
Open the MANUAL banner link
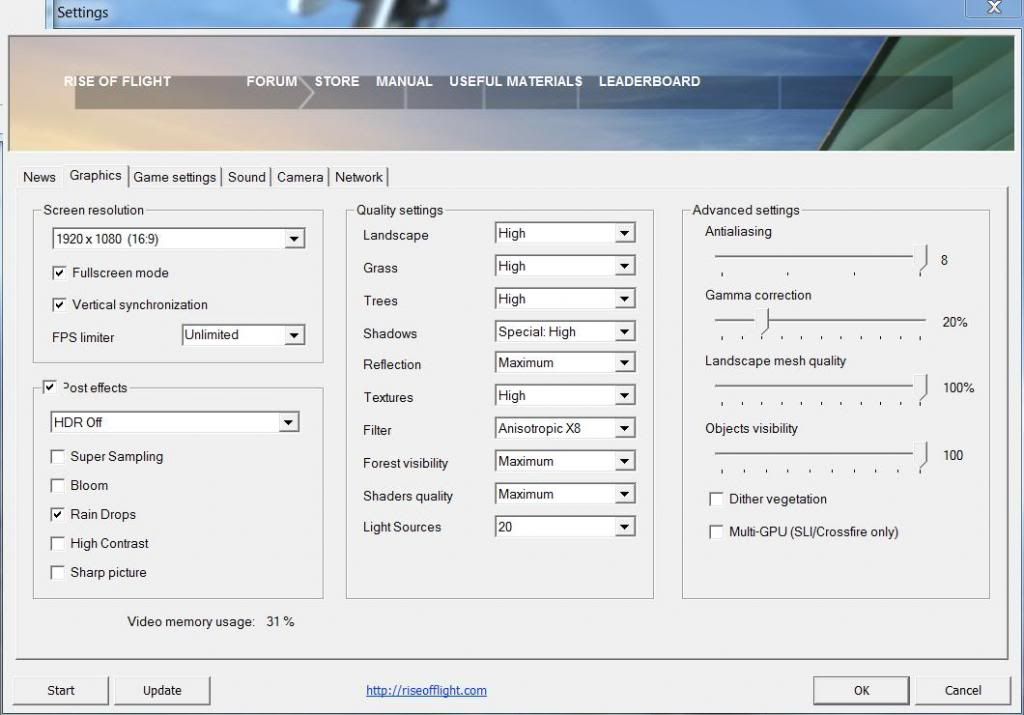(404, 82)
